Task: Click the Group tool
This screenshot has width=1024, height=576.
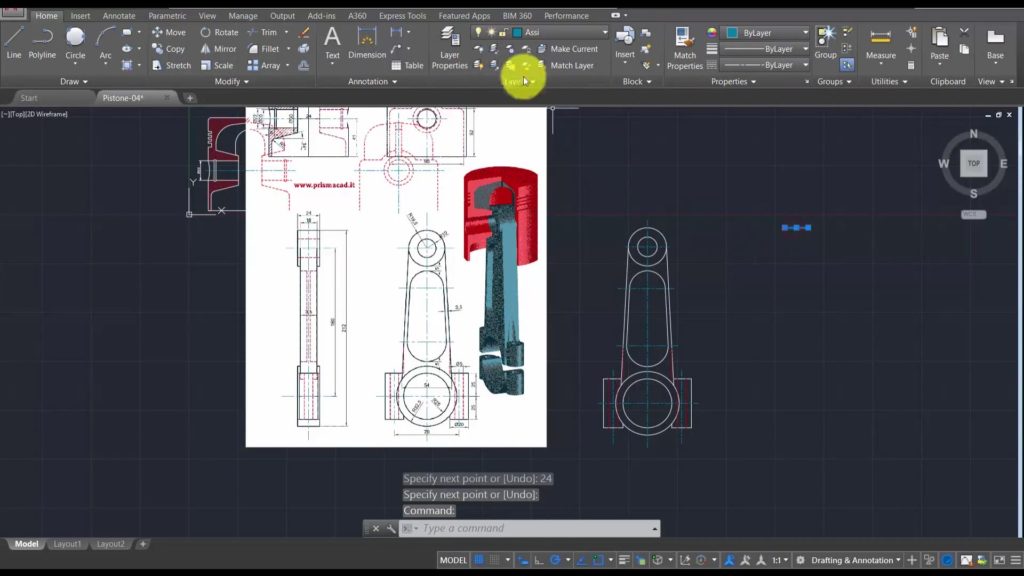Action: pyautogui.click(x=825, y=43)
